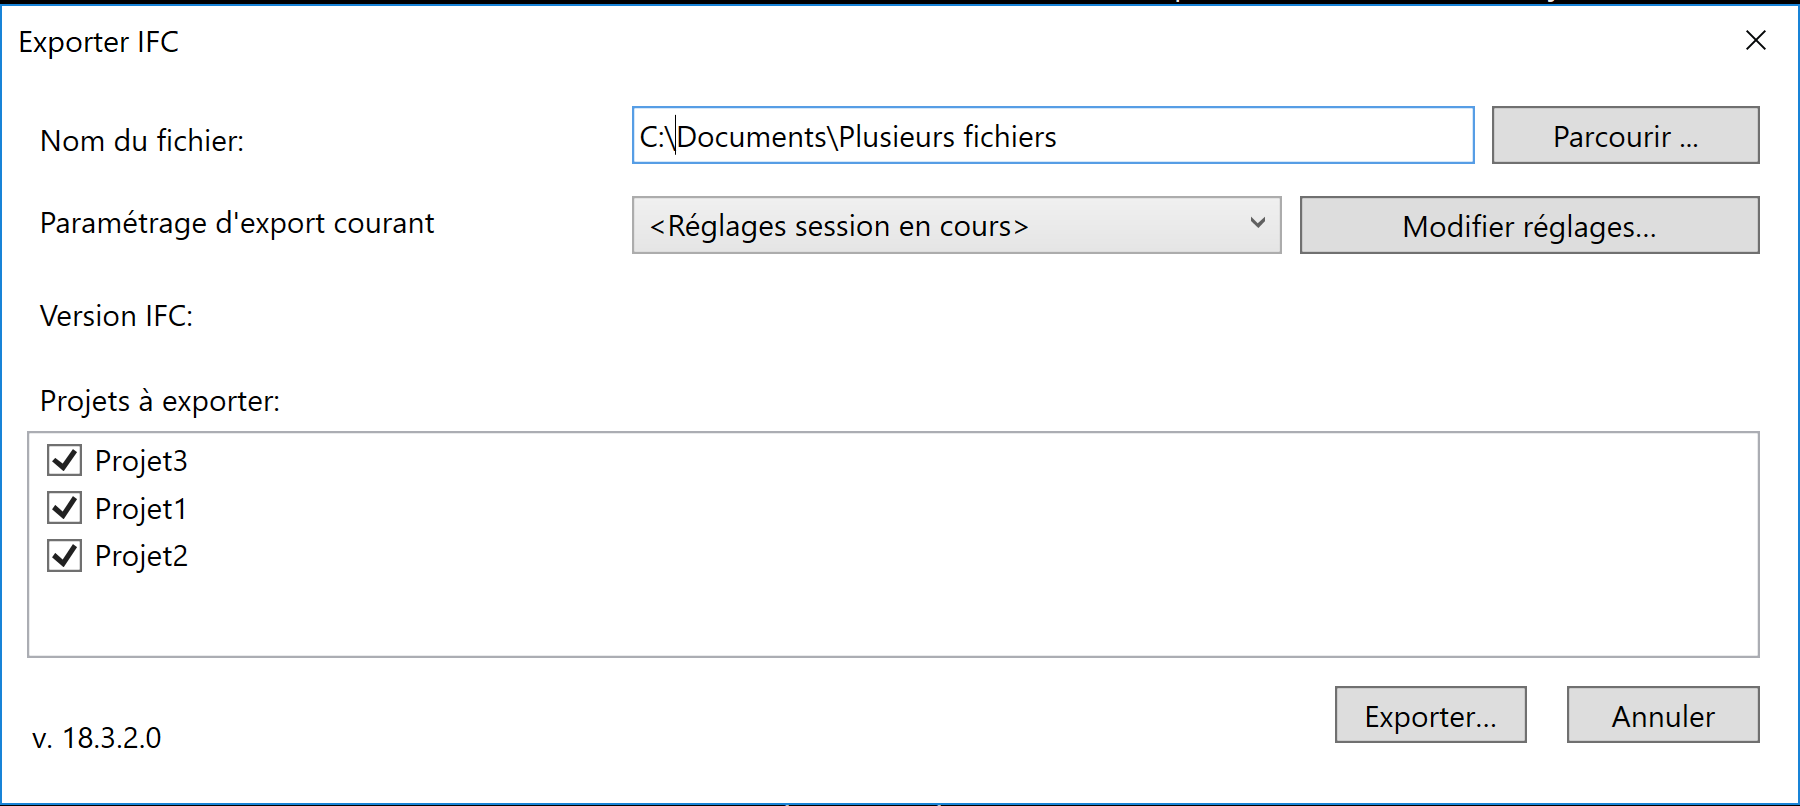Toggle the Projet1 checkbox
The image size is (1800, 806).
click(x=65, y=508)
